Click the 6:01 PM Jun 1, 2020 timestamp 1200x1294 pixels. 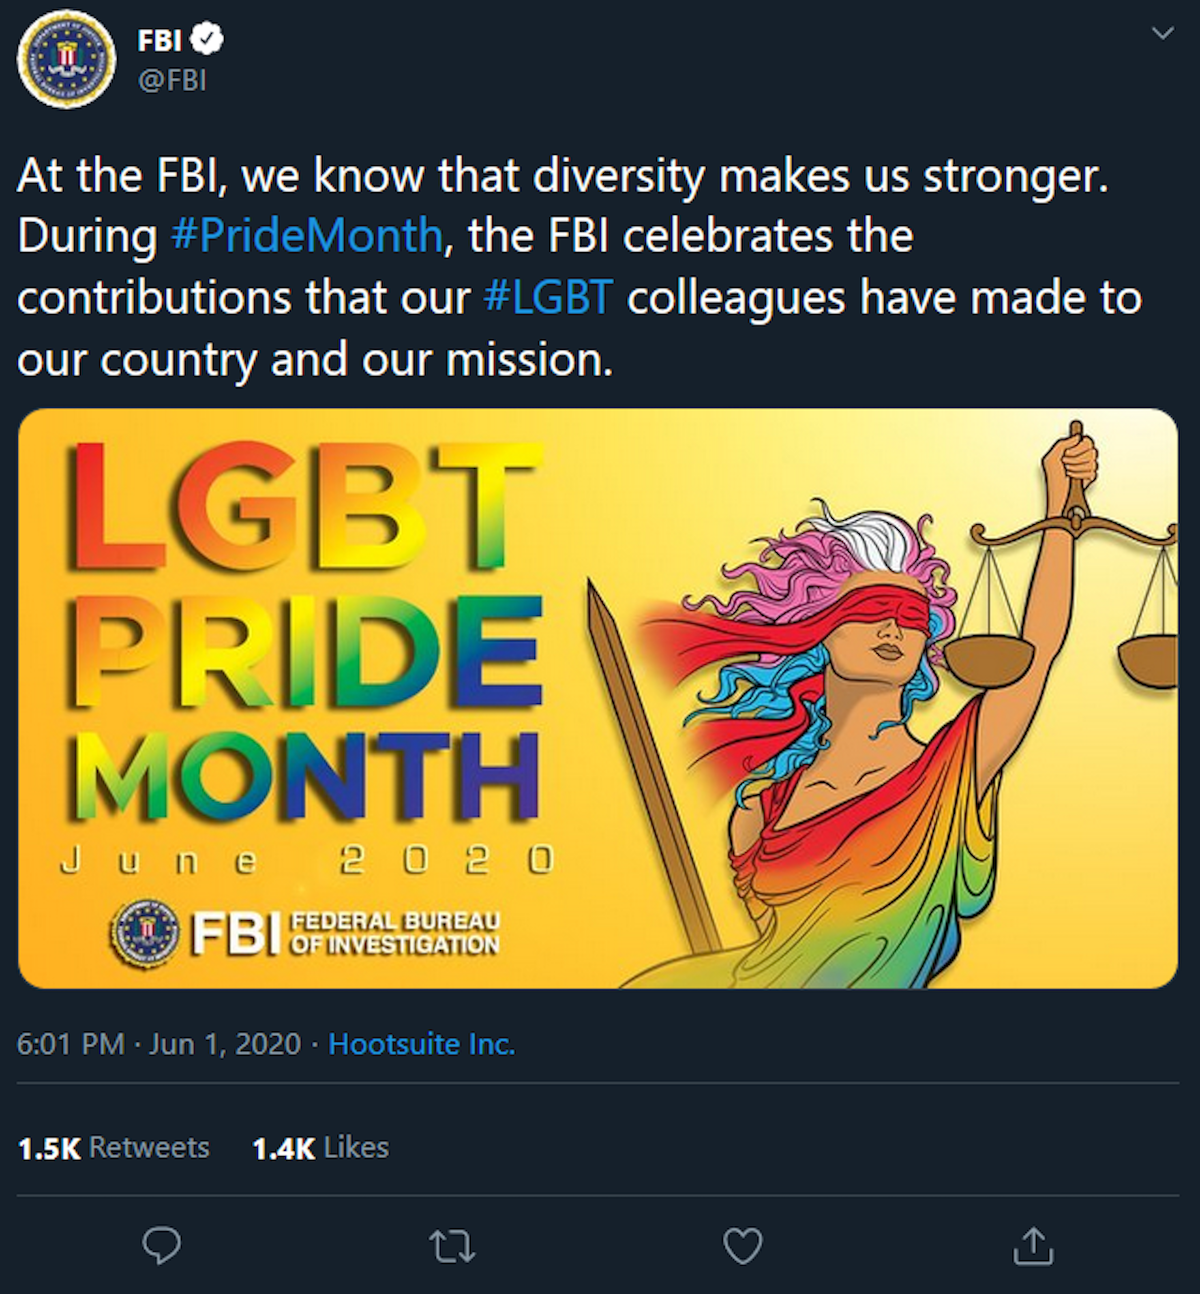(x=159, y=1044)
